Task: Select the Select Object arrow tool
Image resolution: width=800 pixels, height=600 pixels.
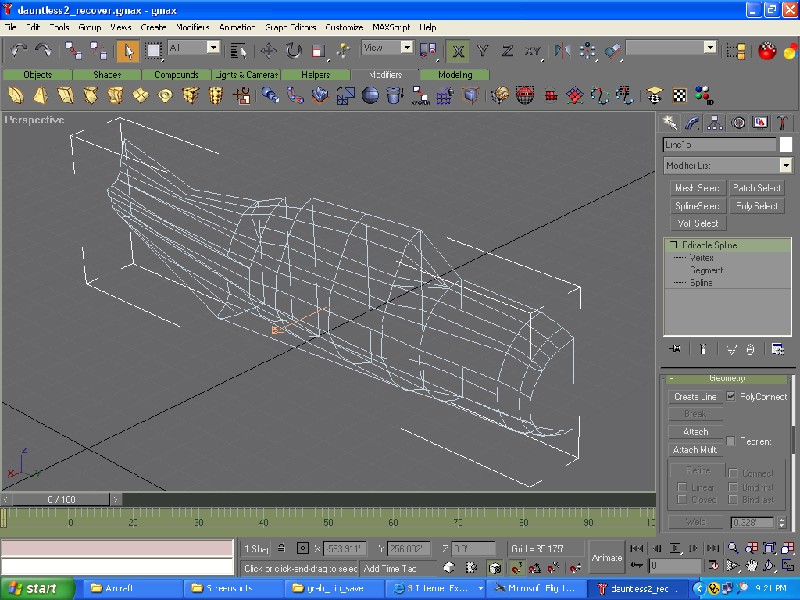Action: pyautogui.click(x=127, y=49)
